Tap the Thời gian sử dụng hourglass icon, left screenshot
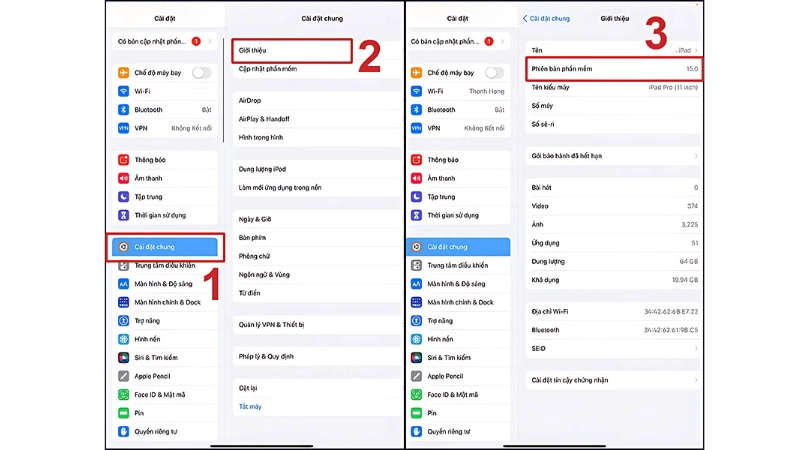Screen dimensions: 800x450 coord(123,215)
